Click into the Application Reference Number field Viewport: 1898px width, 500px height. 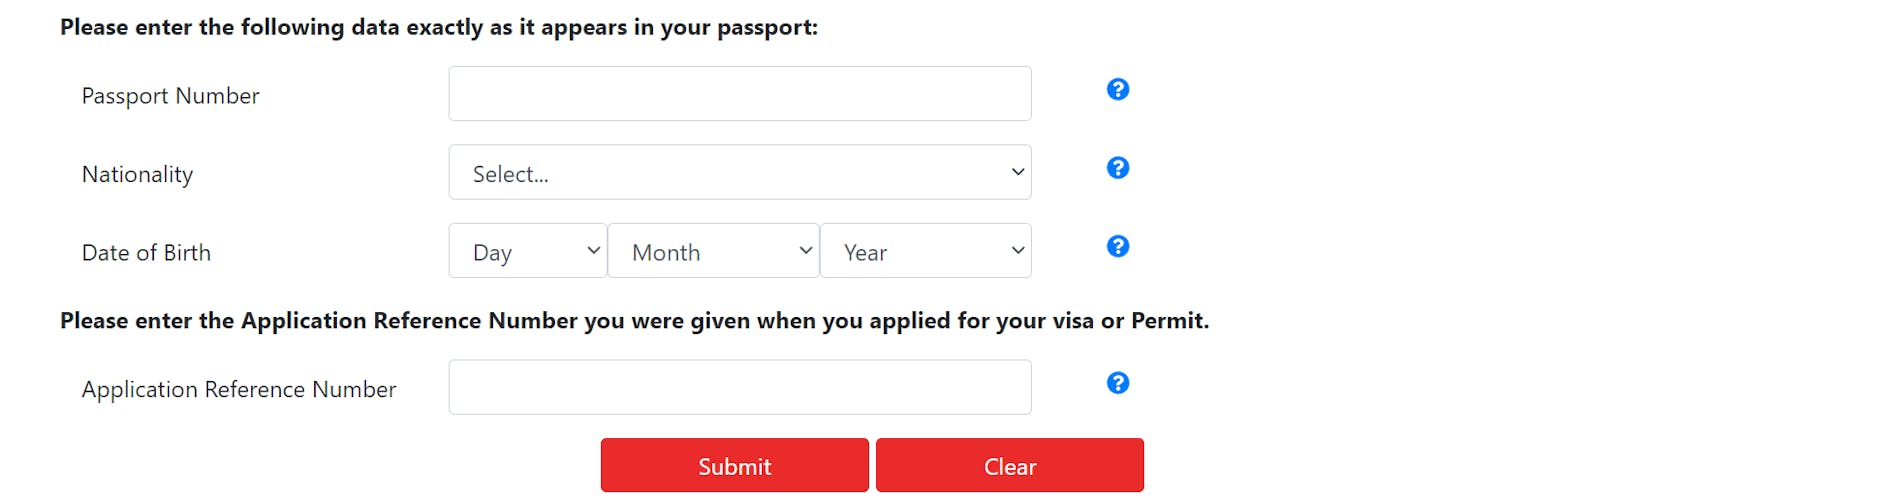click(739, 388)
